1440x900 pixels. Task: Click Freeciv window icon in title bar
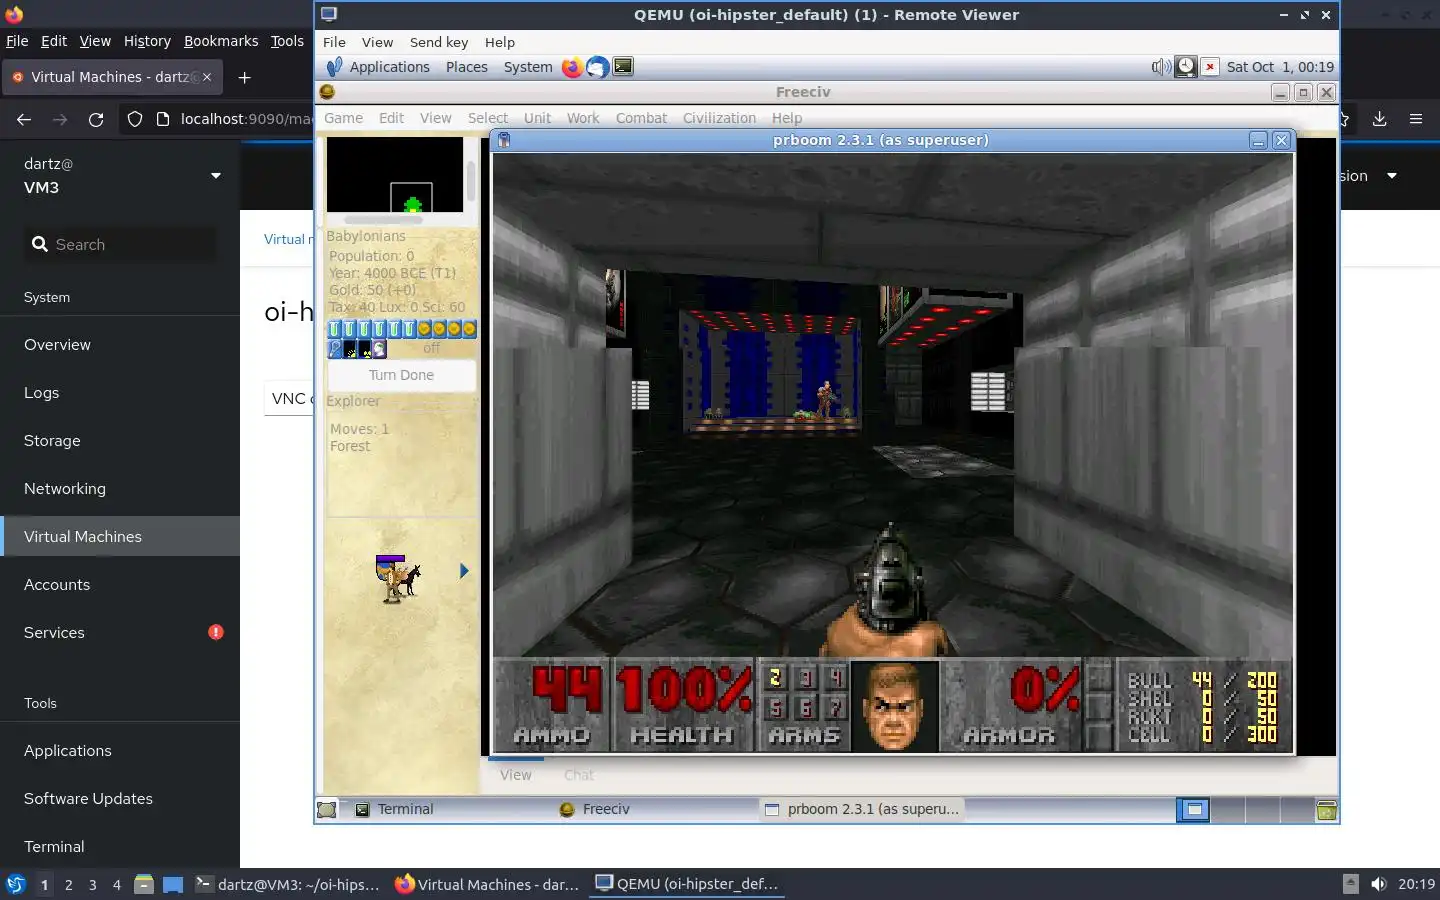tap(327, 92)
